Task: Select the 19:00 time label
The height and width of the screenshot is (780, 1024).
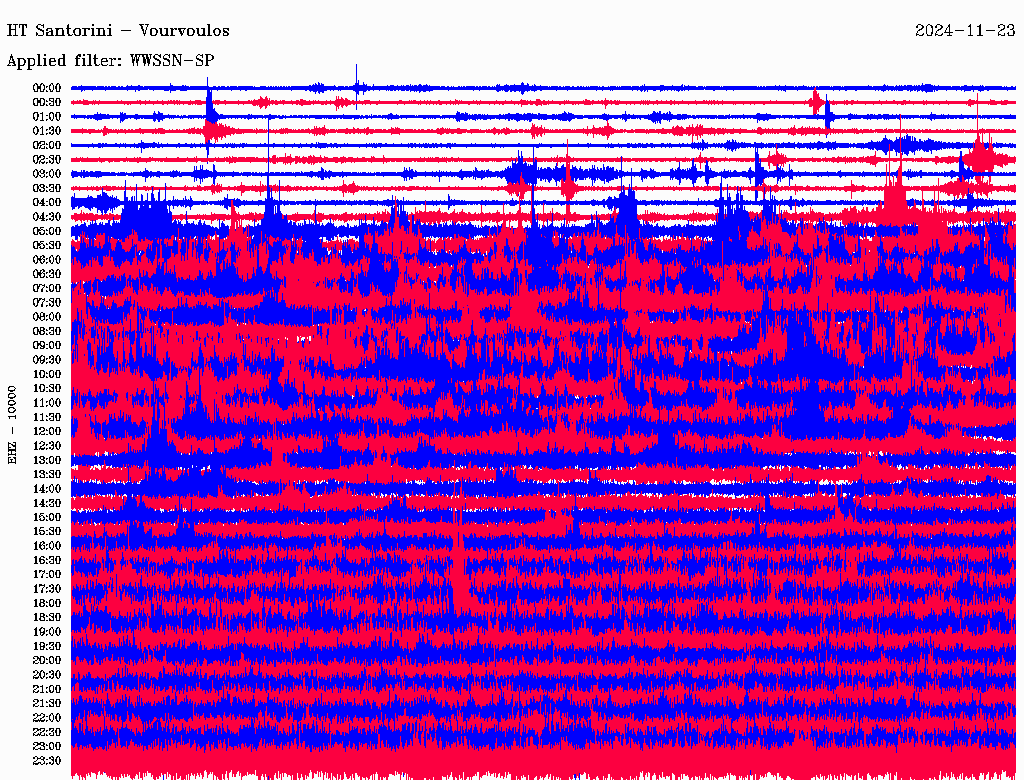Action: (x=47, y=632)
